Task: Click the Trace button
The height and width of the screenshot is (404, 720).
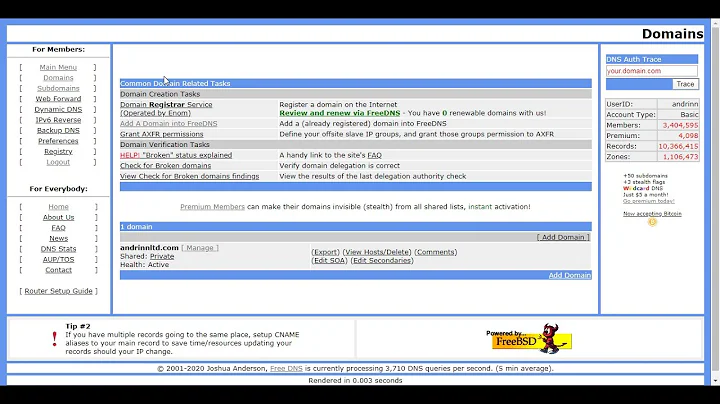Action: (685, 84)
